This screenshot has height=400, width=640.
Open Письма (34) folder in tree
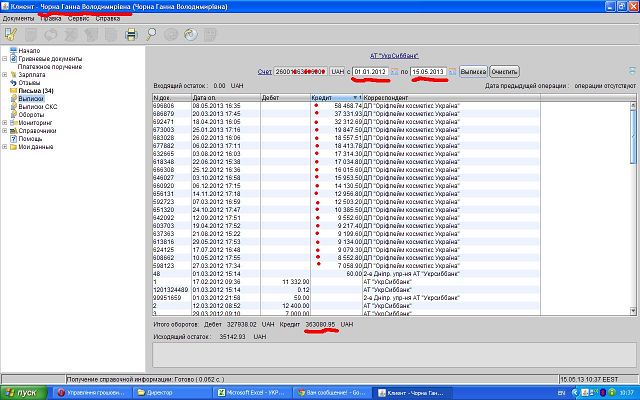34,90
